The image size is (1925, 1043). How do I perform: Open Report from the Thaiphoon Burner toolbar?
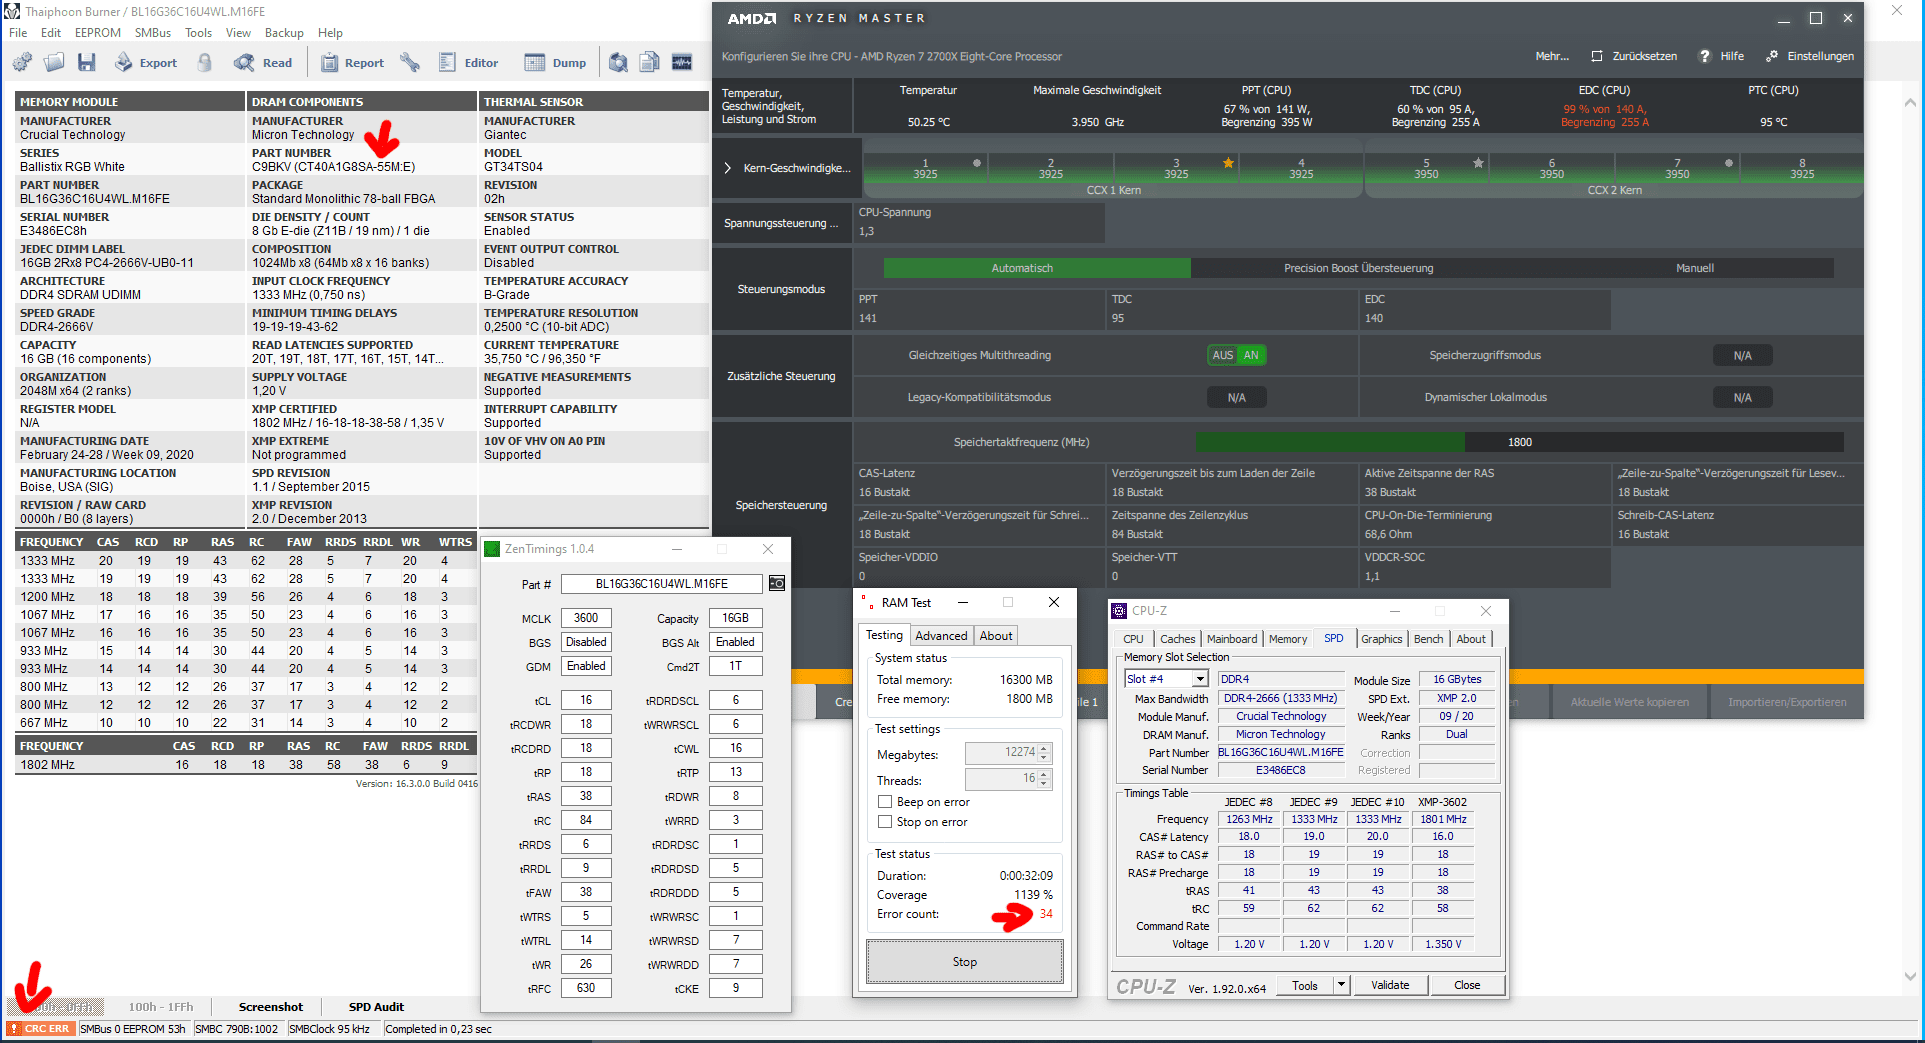(x=352, y=62)
